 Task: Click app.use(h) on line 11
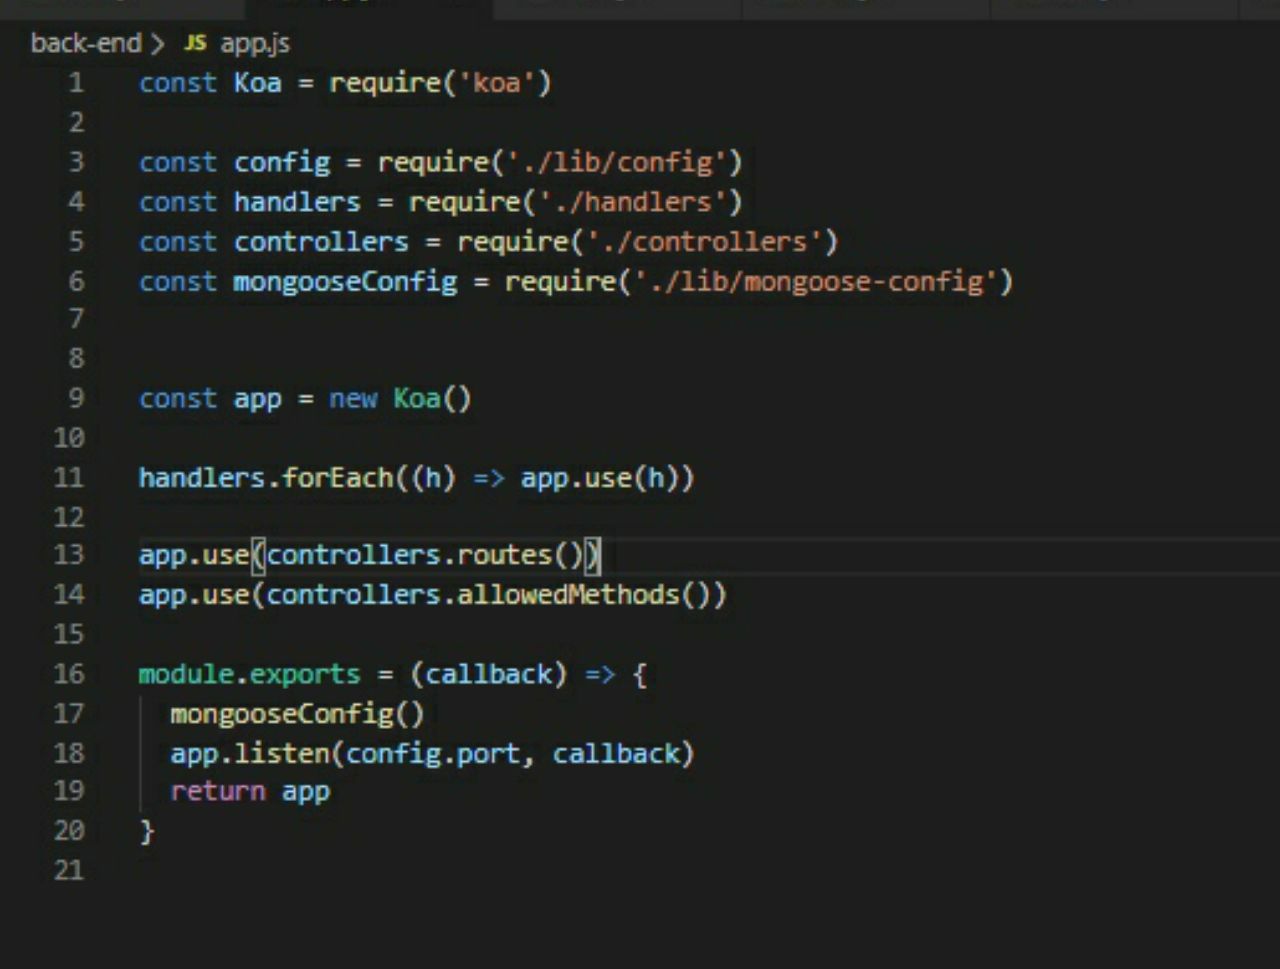pos(599,478)
